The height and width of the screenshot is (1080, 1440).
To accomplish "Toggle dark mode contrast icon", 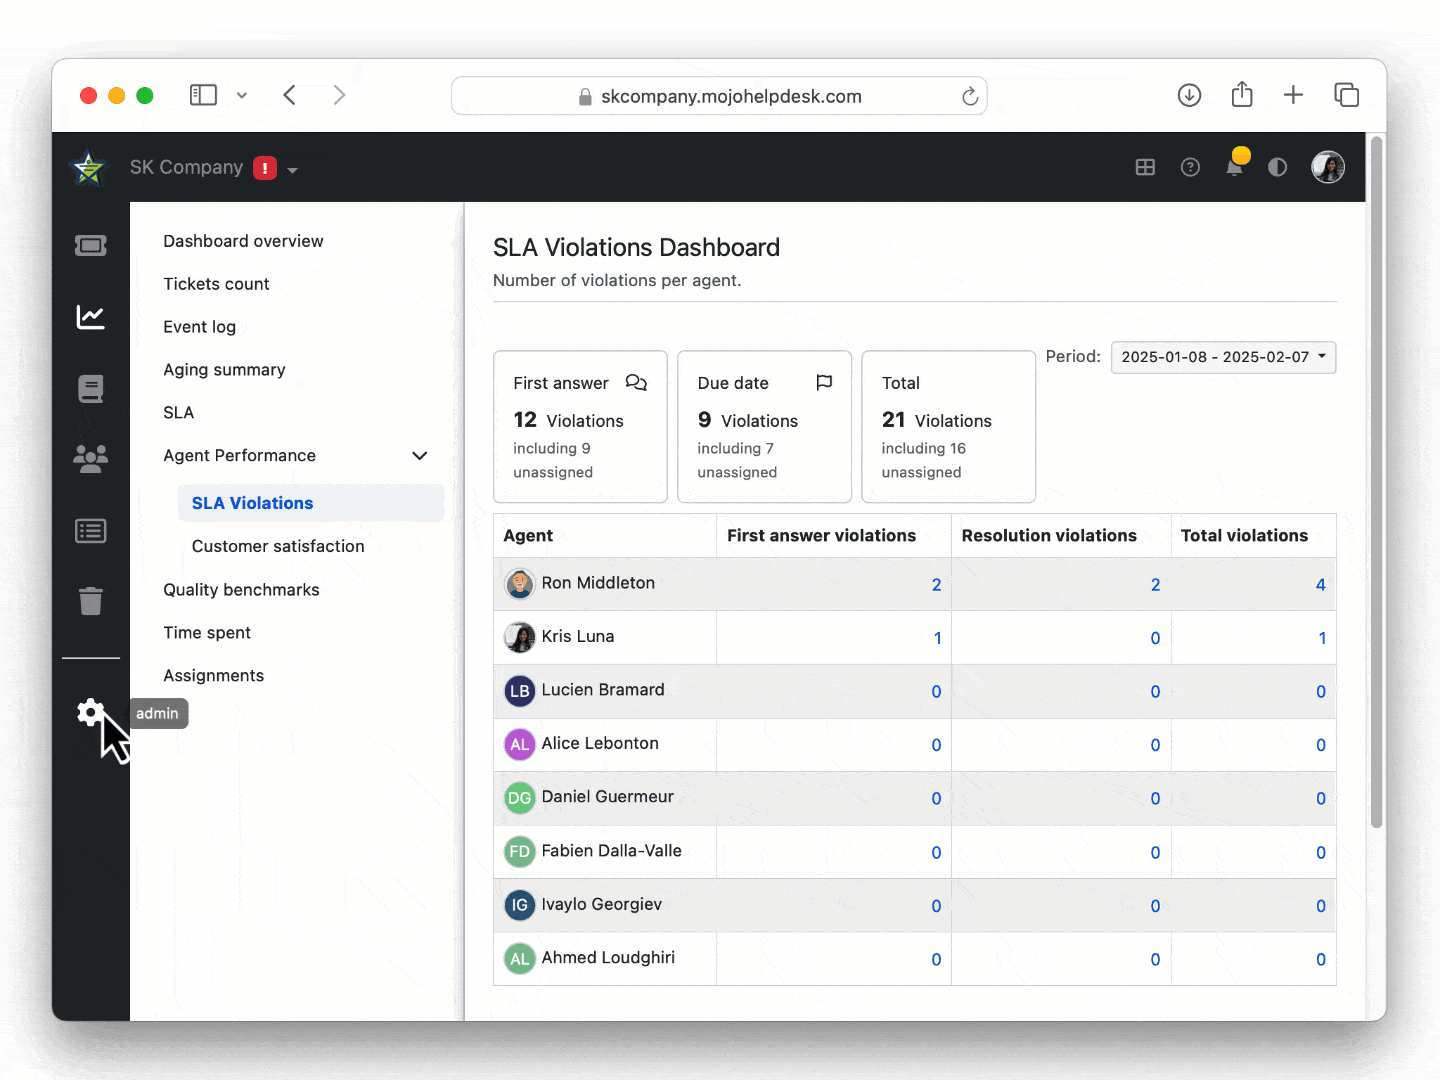I will click(x=1277, y=168).
